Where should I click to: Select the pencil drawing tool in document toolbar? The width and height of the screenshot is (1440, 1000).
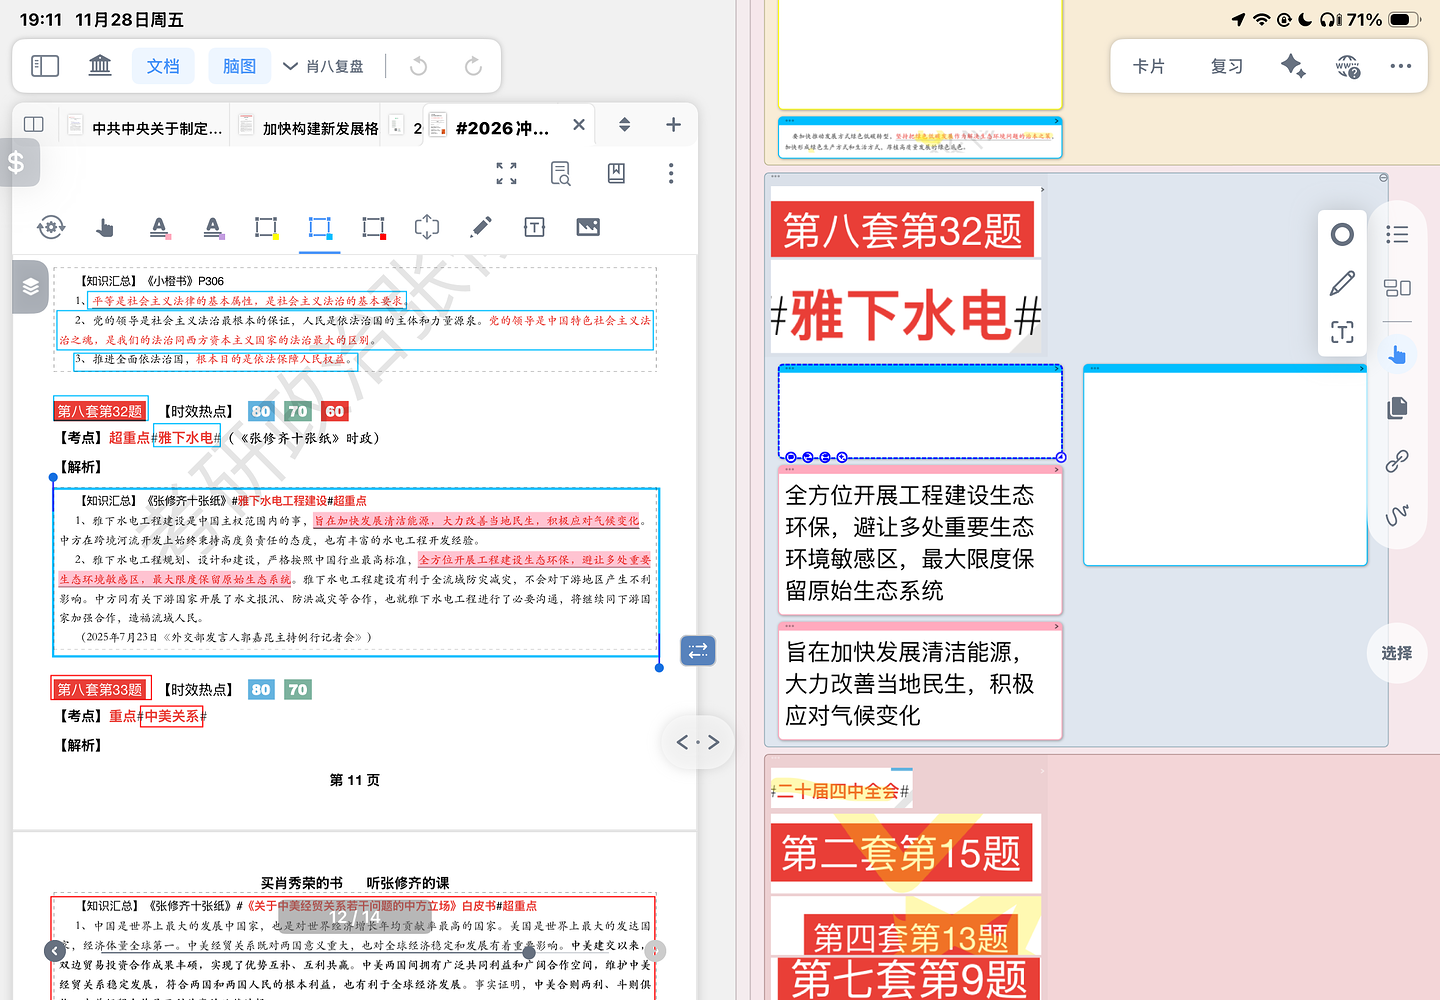pyautogui.click(x=481, y=228)
